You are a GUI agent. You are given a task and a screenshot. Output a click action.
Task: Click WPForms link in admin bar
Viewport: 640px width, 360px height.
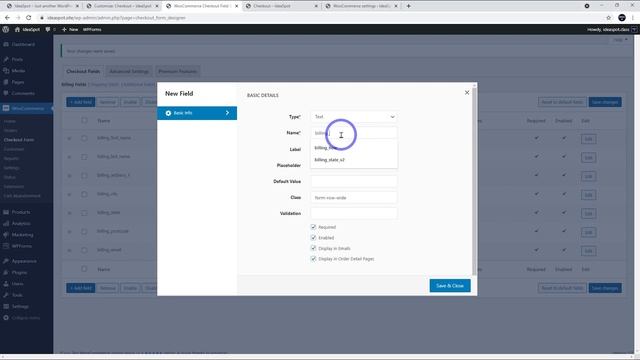[92, 29]
